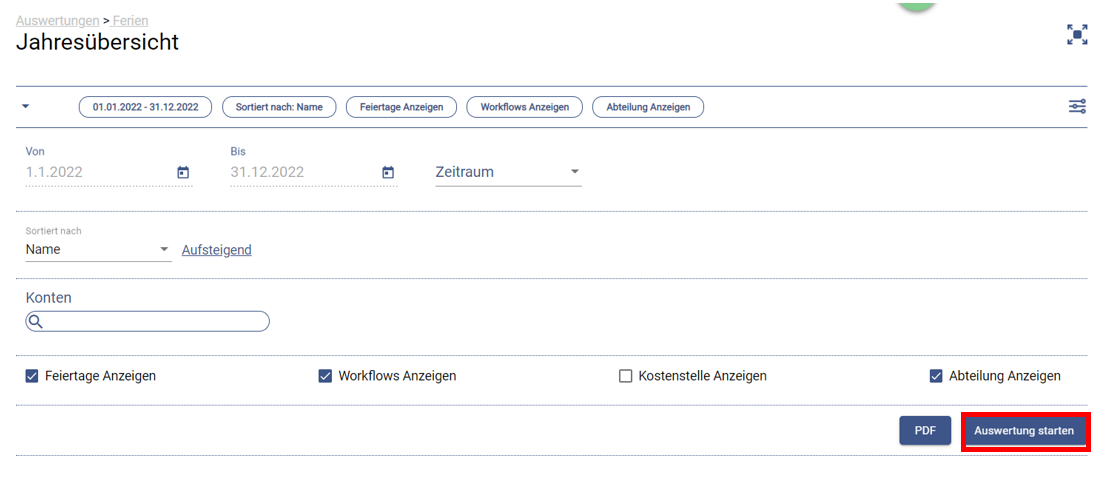1106x477 pixels.
Task: Click the Sortiert nach: Name chip
Action: [279, 107]
